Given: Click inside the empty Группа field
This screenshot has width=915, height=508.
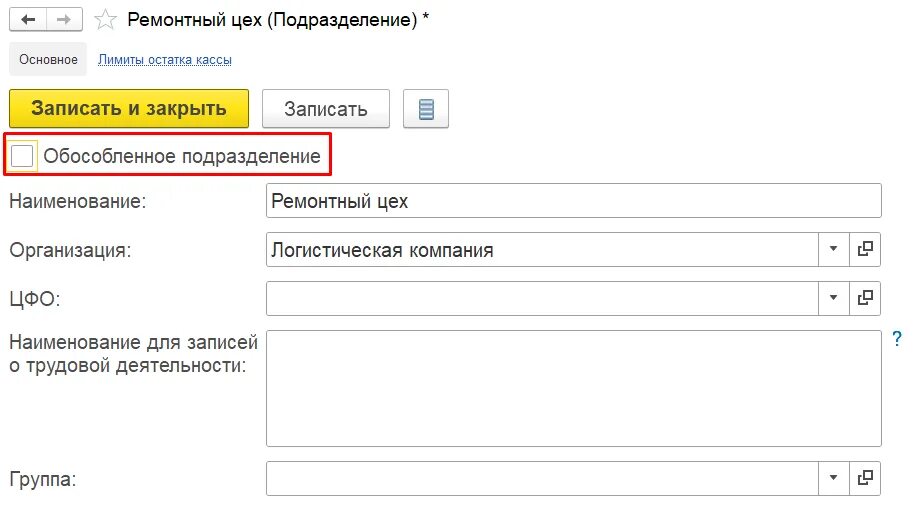Looking at the screenshot, I should click(x=542, y=478).
